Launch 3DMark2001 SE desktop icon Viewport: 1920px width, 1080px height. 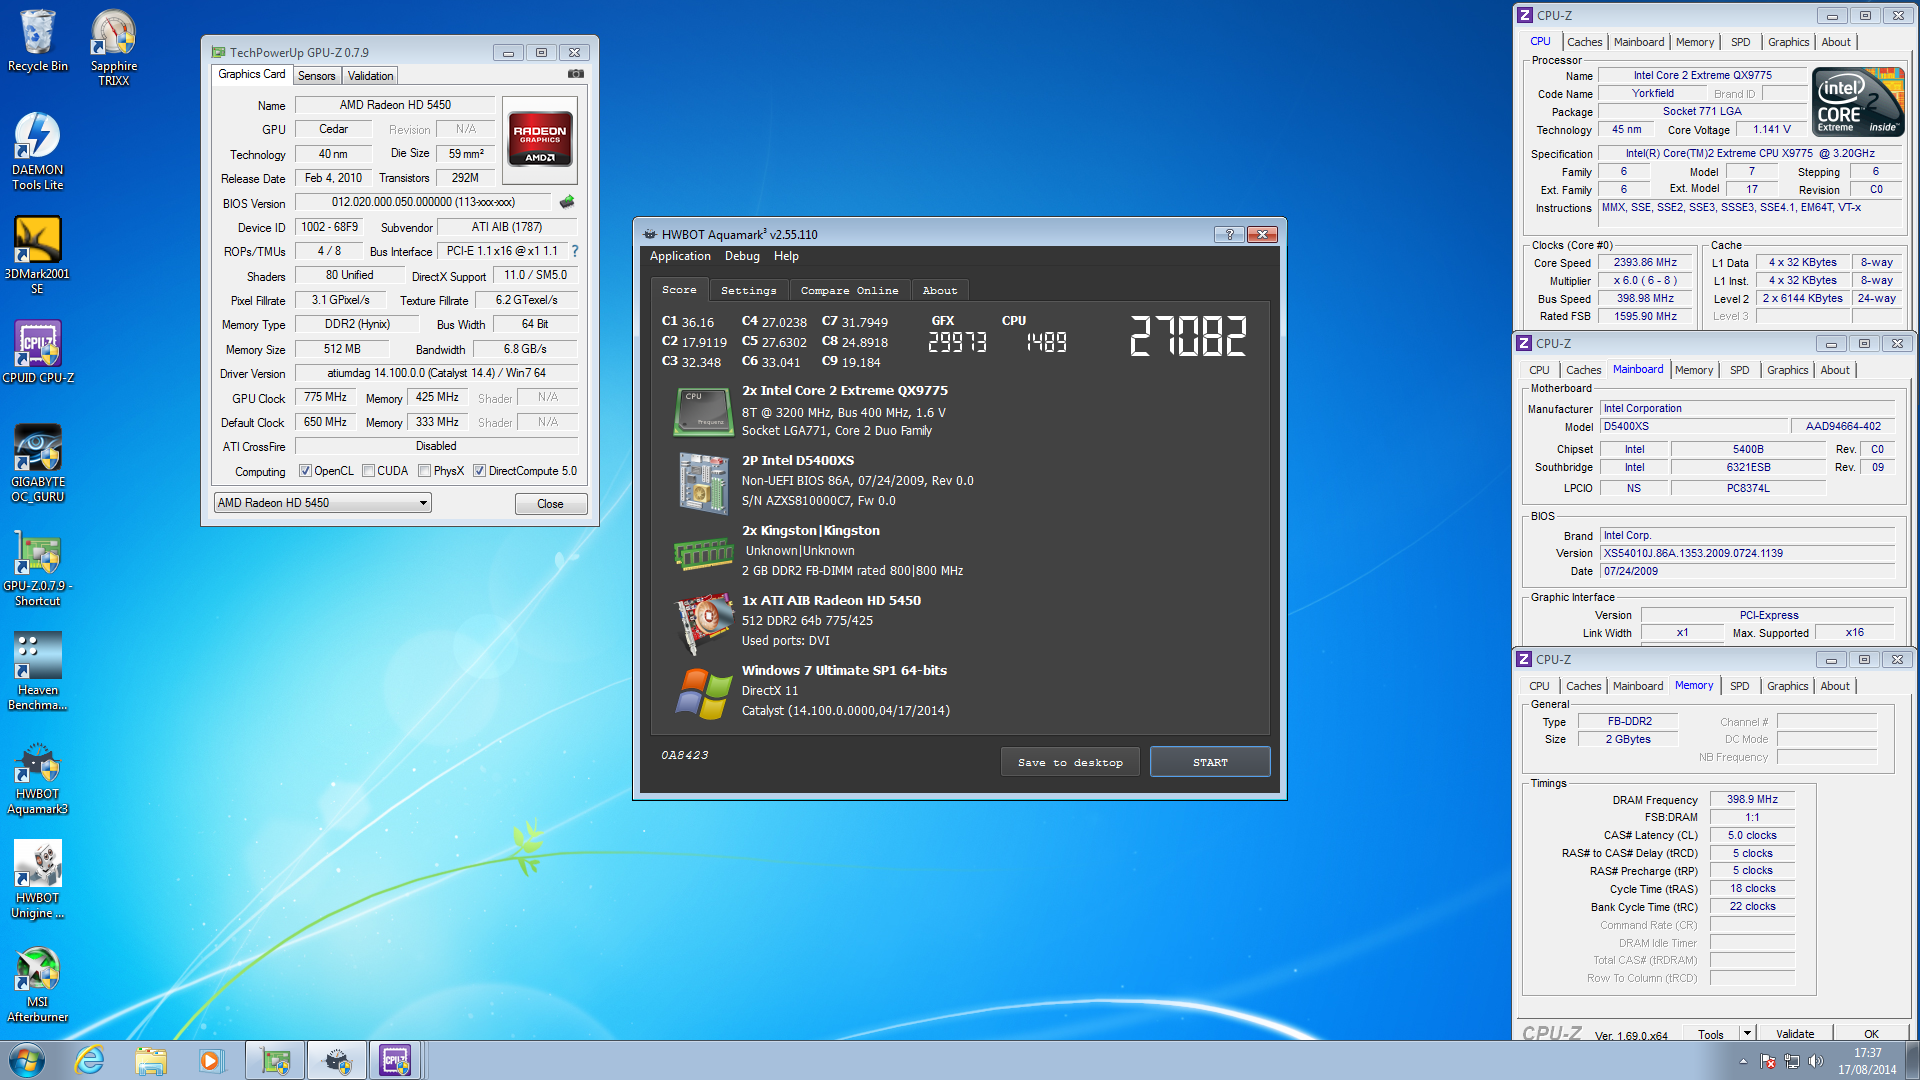(38, 255)
